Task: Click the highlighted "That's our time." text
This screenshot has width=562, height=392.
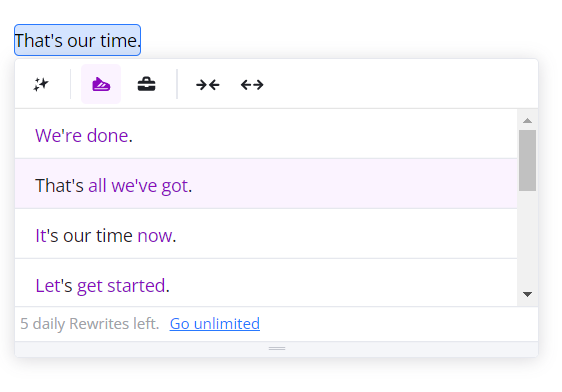Action: [77, 40]
